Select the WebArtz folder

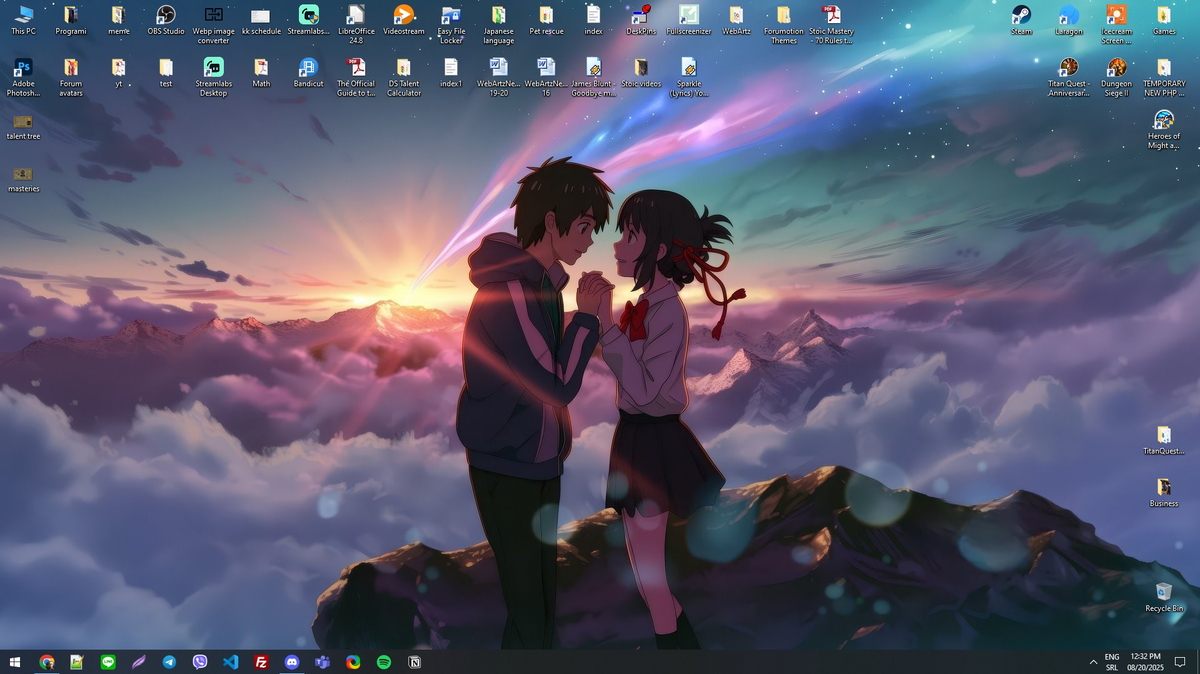point(736,20)
